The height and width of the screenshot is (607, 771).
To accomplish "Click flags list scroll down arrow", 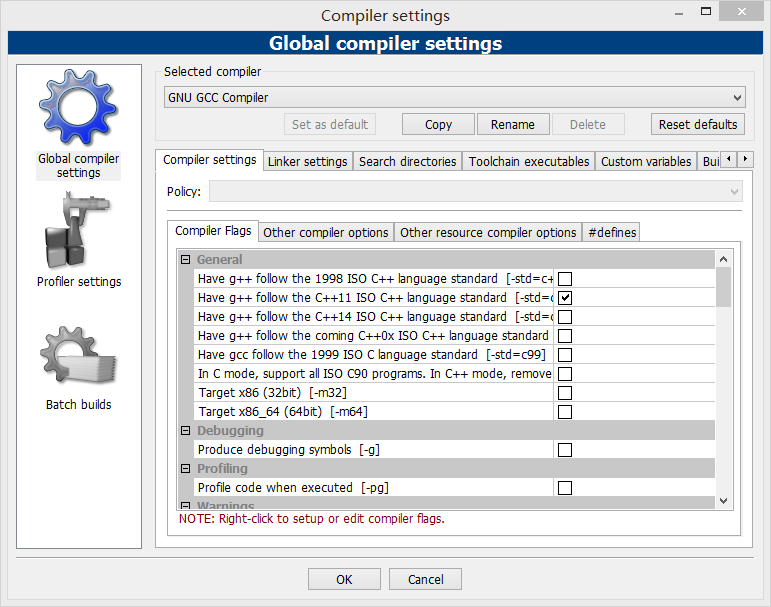I will point(723,501).
